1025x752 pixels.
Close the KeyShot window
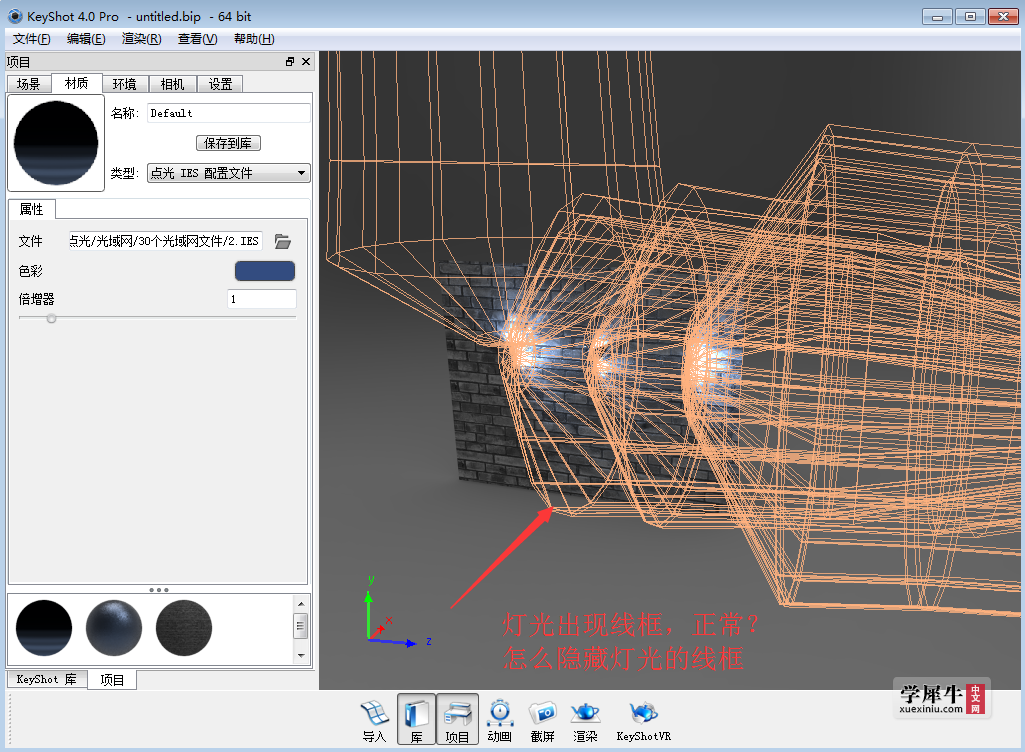(x=1003, y=16)
